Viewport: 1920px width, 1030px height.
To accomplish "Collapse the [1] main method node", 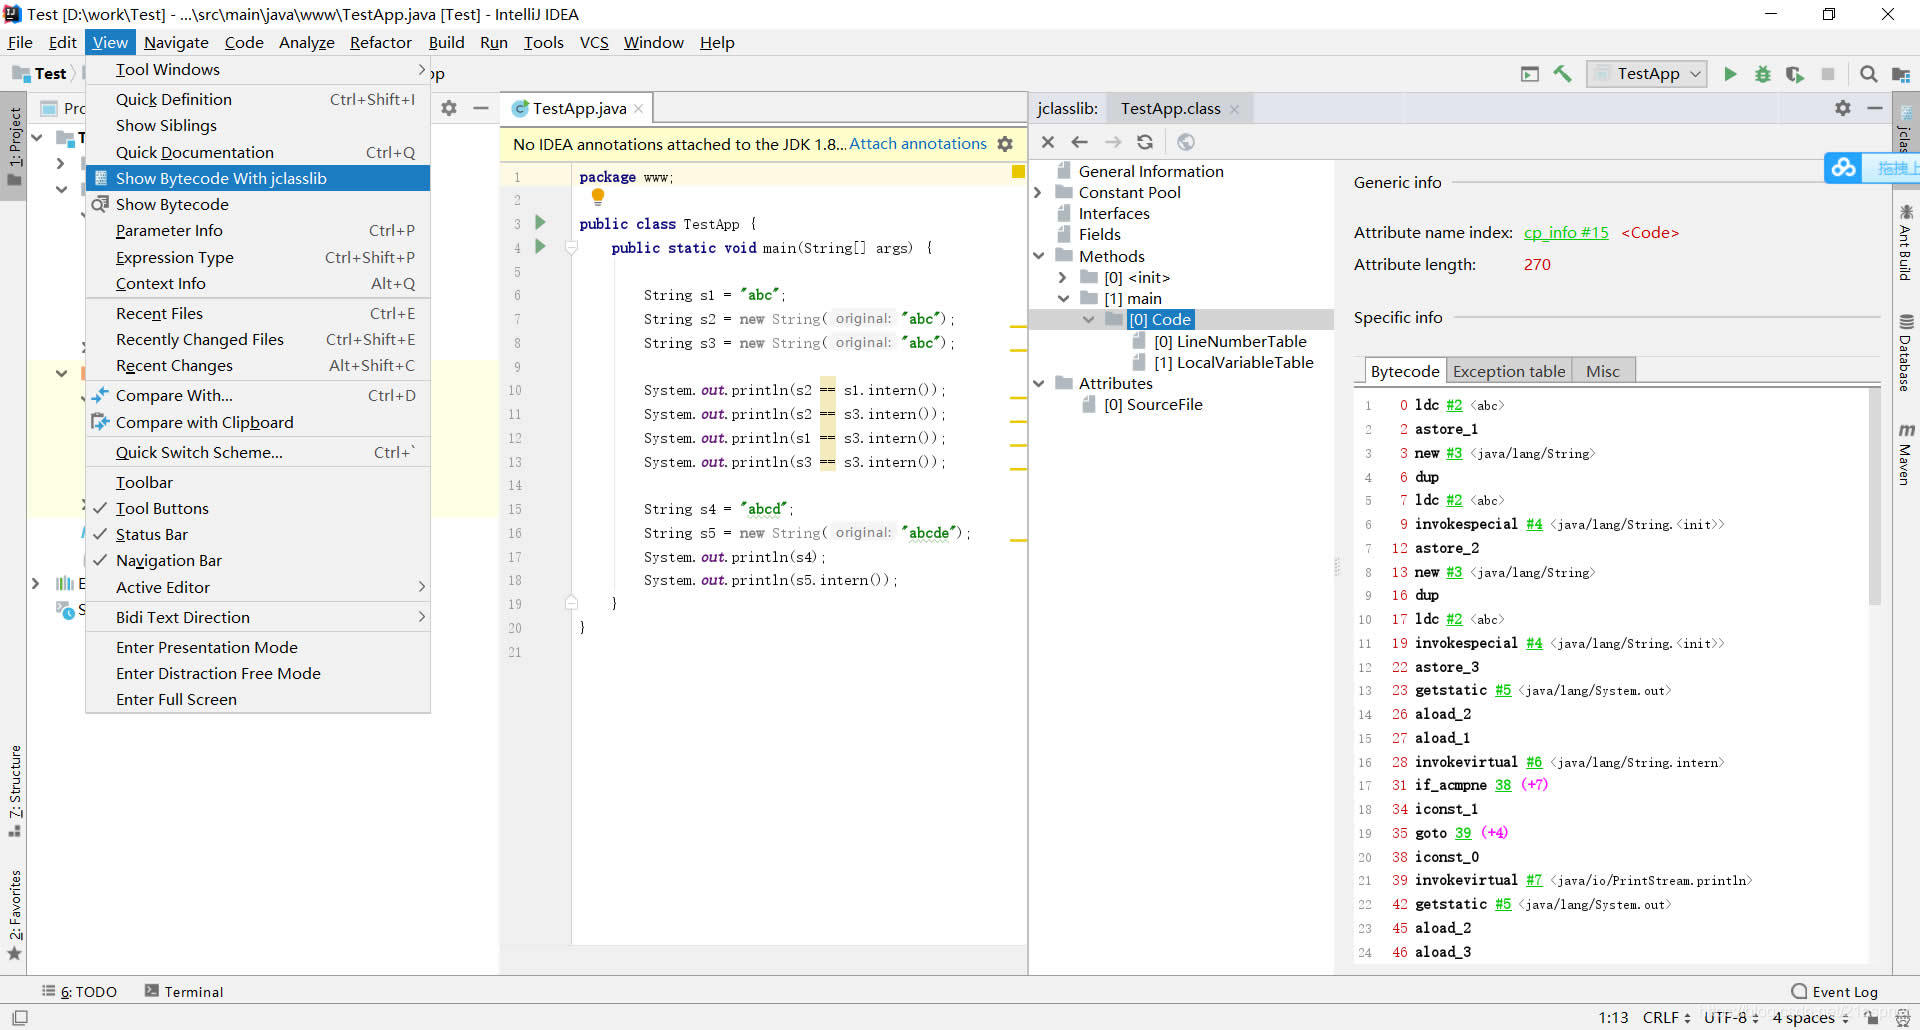I will click(x=1063, y=298).
